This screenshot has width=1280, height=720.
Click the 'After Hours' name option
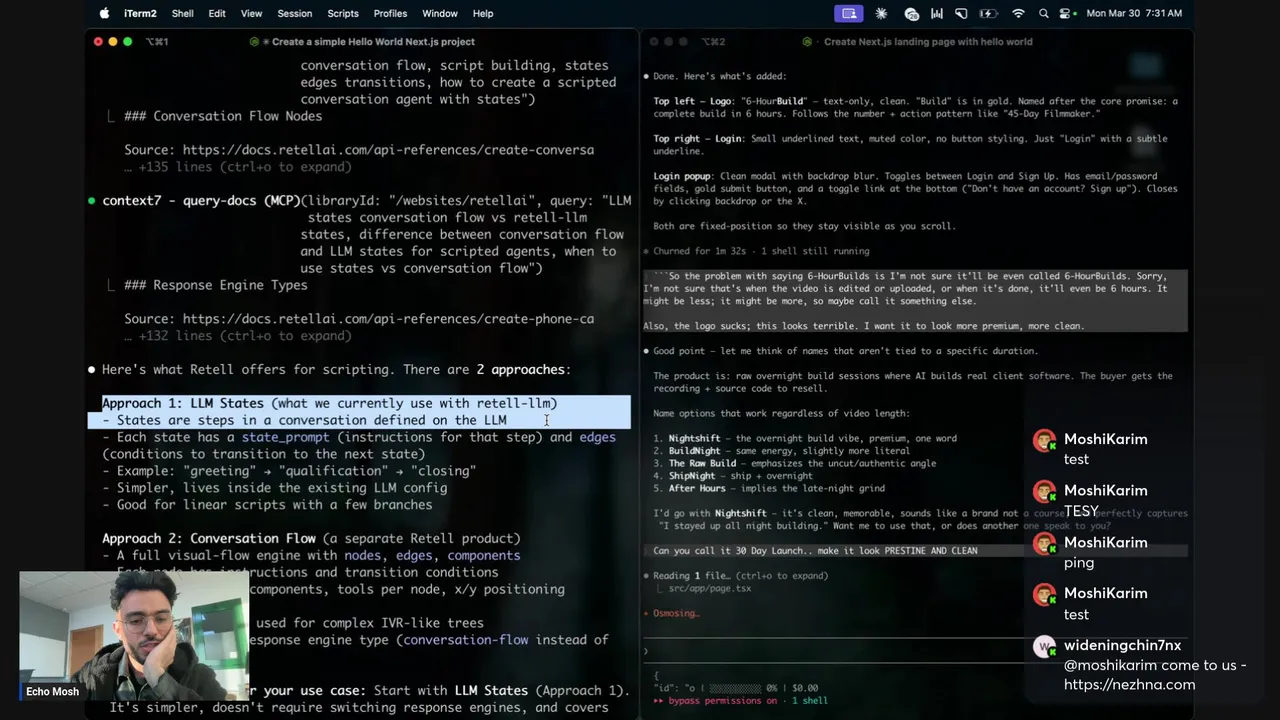[x=699, y=488]
